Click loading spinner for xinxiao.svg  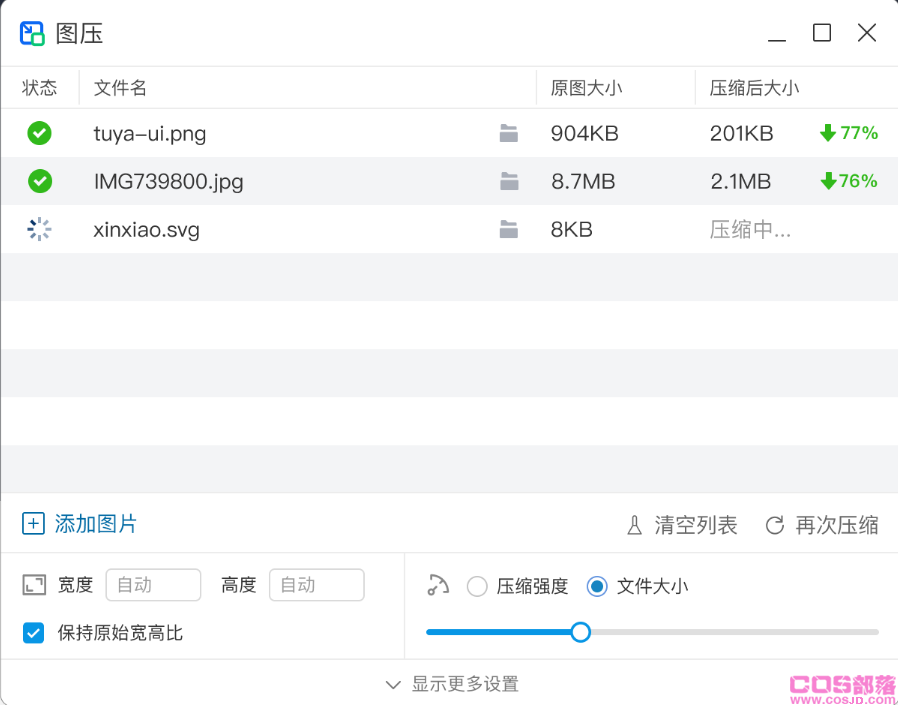point(40,229)
